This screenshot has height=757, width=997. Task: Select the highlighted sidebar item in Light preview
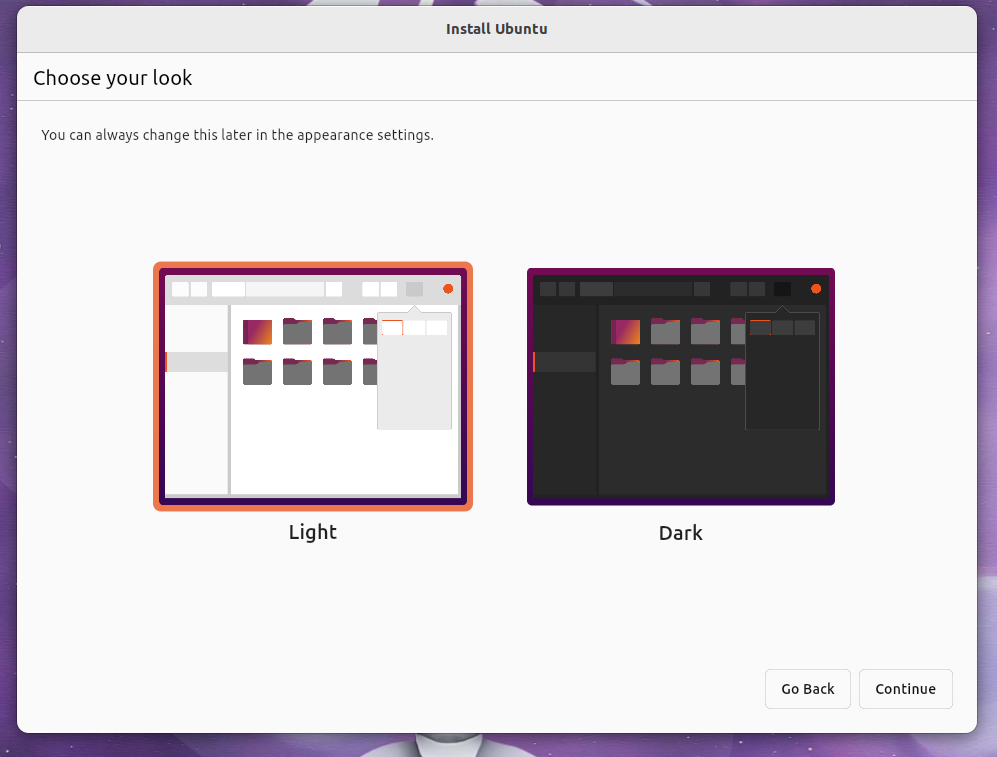[x=196, y=362]
